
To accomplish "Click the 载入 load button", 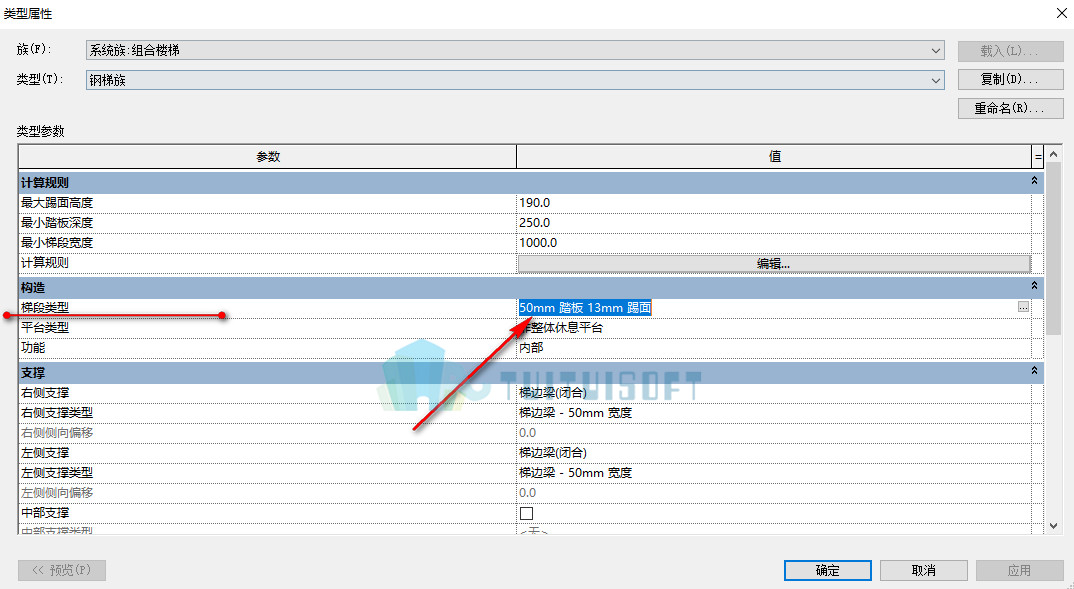I will (1010, 51).
